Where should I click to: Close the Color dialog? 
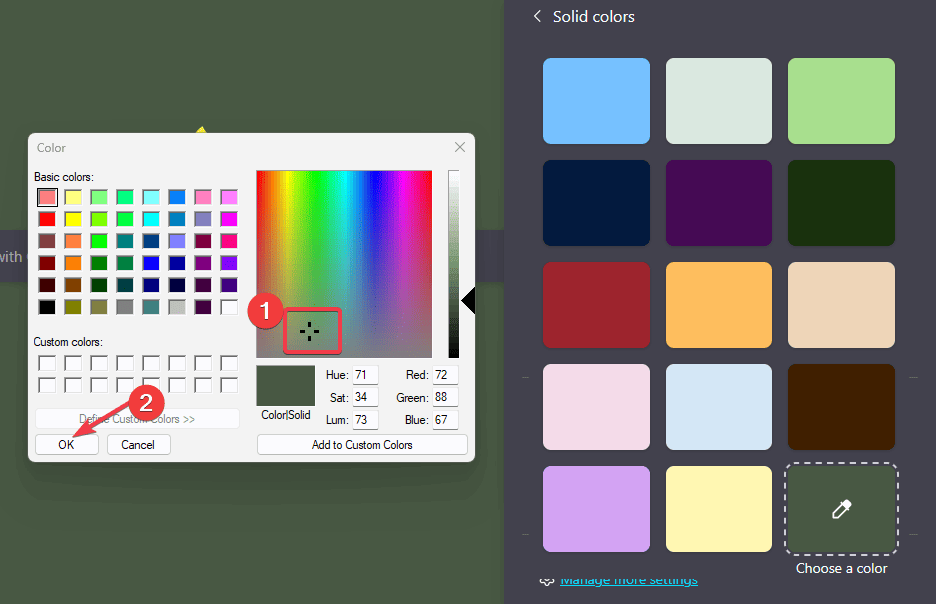460,147
